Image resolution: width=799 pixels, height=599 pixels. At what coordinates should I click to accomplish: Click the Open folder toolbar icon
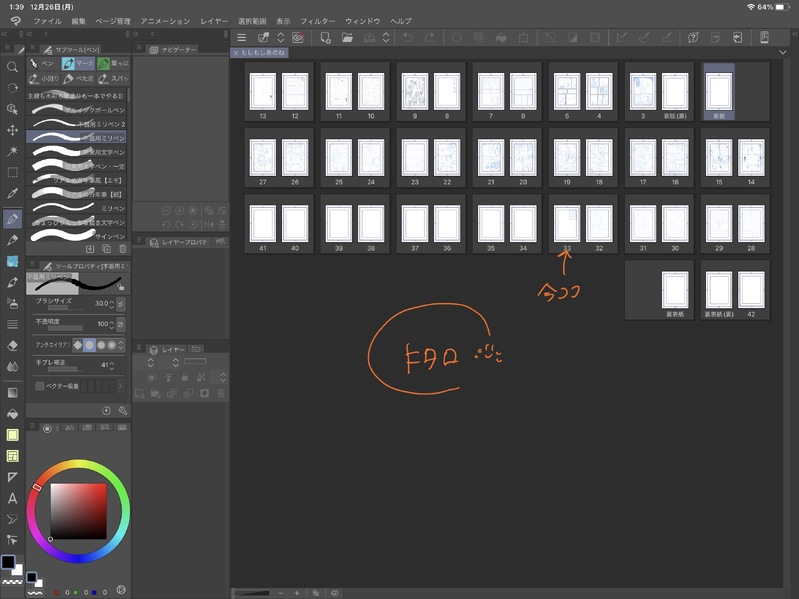click(x=348, y=38)
